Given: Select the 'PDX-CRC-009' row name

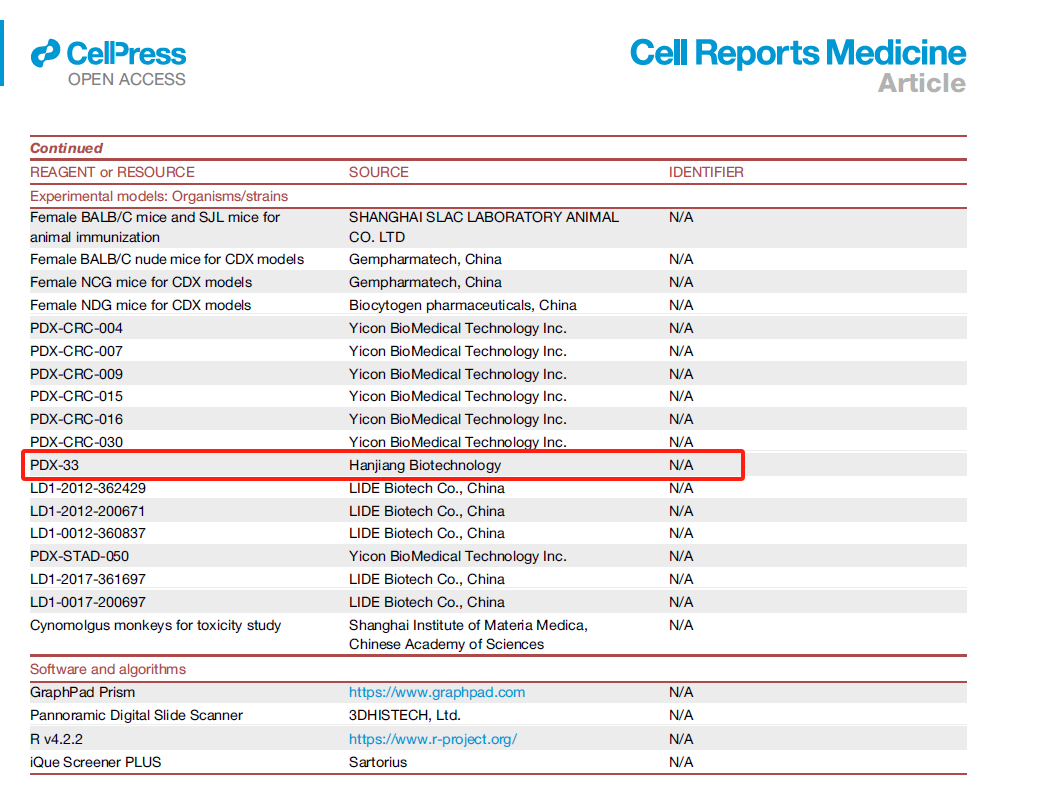Looking at the screenshot, I should pyautogui.click(x=76, y=374).
